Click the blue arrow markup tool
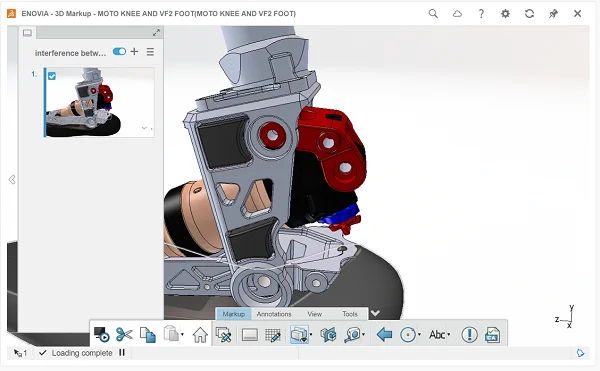Screen dimensions: 600x371 pos(384,335)
